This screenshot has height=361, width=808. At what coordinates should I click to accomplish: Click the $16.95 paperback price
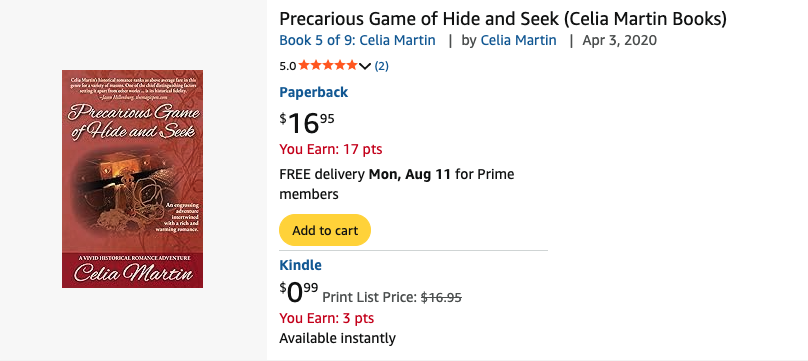[x=307, y=123]
